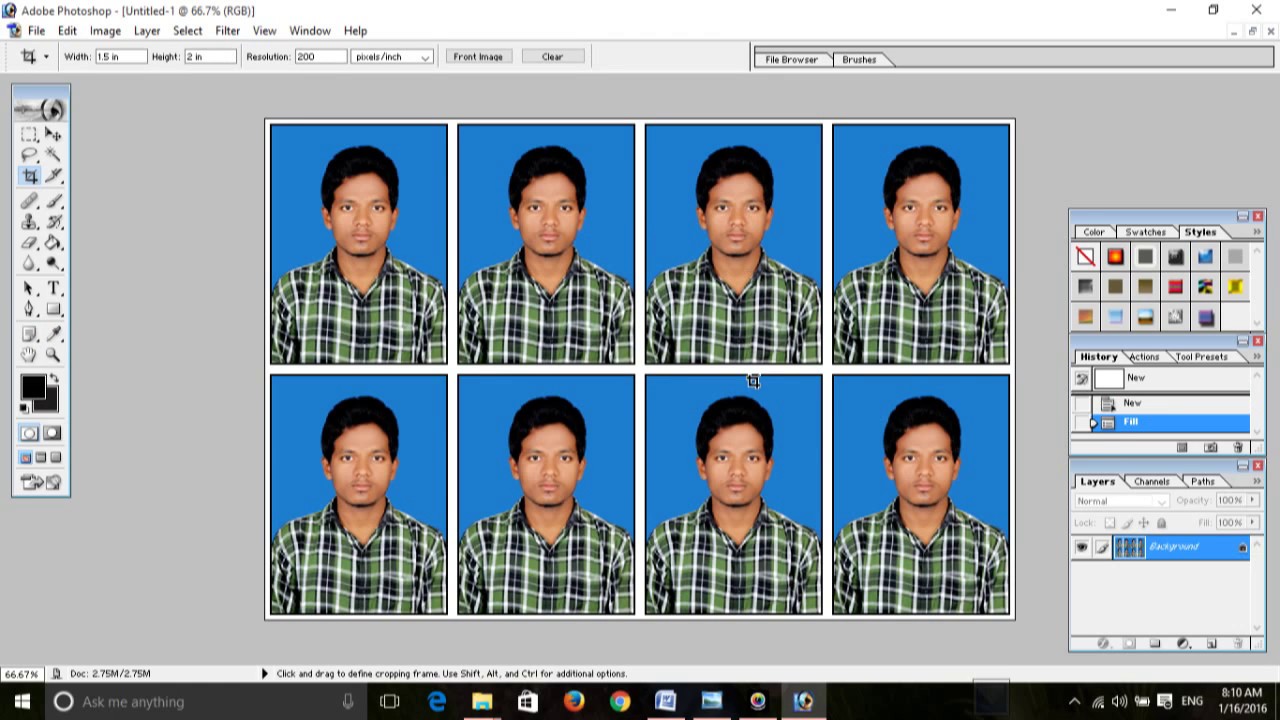Switch to the Channels tab
This screenshot has width=1280, height=720.
pyautogui.click(x=1151, y=482)
